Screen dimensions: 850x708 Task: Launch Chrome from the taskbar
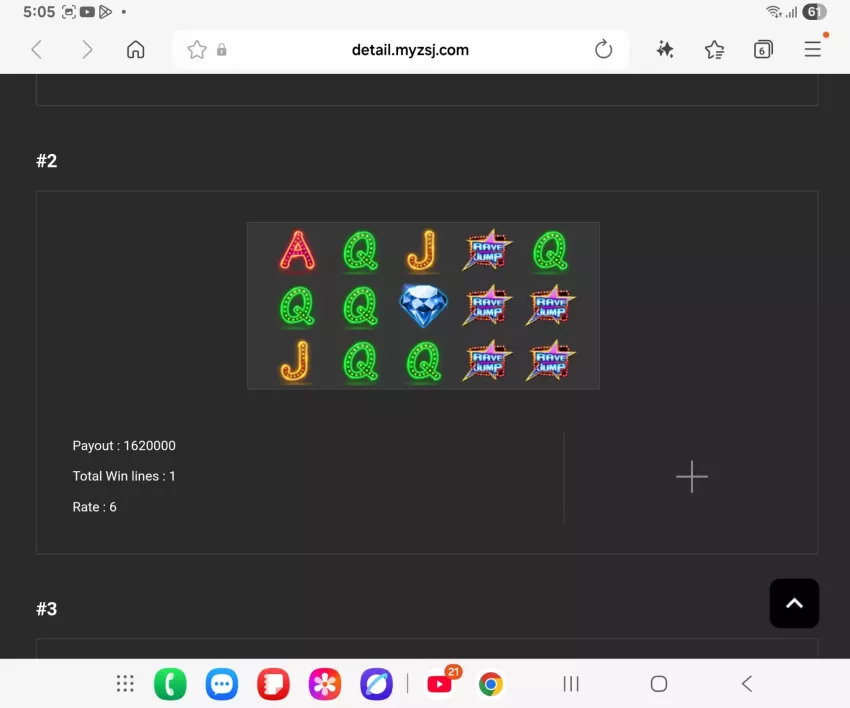pyautogui.click(x=491, y=684)
